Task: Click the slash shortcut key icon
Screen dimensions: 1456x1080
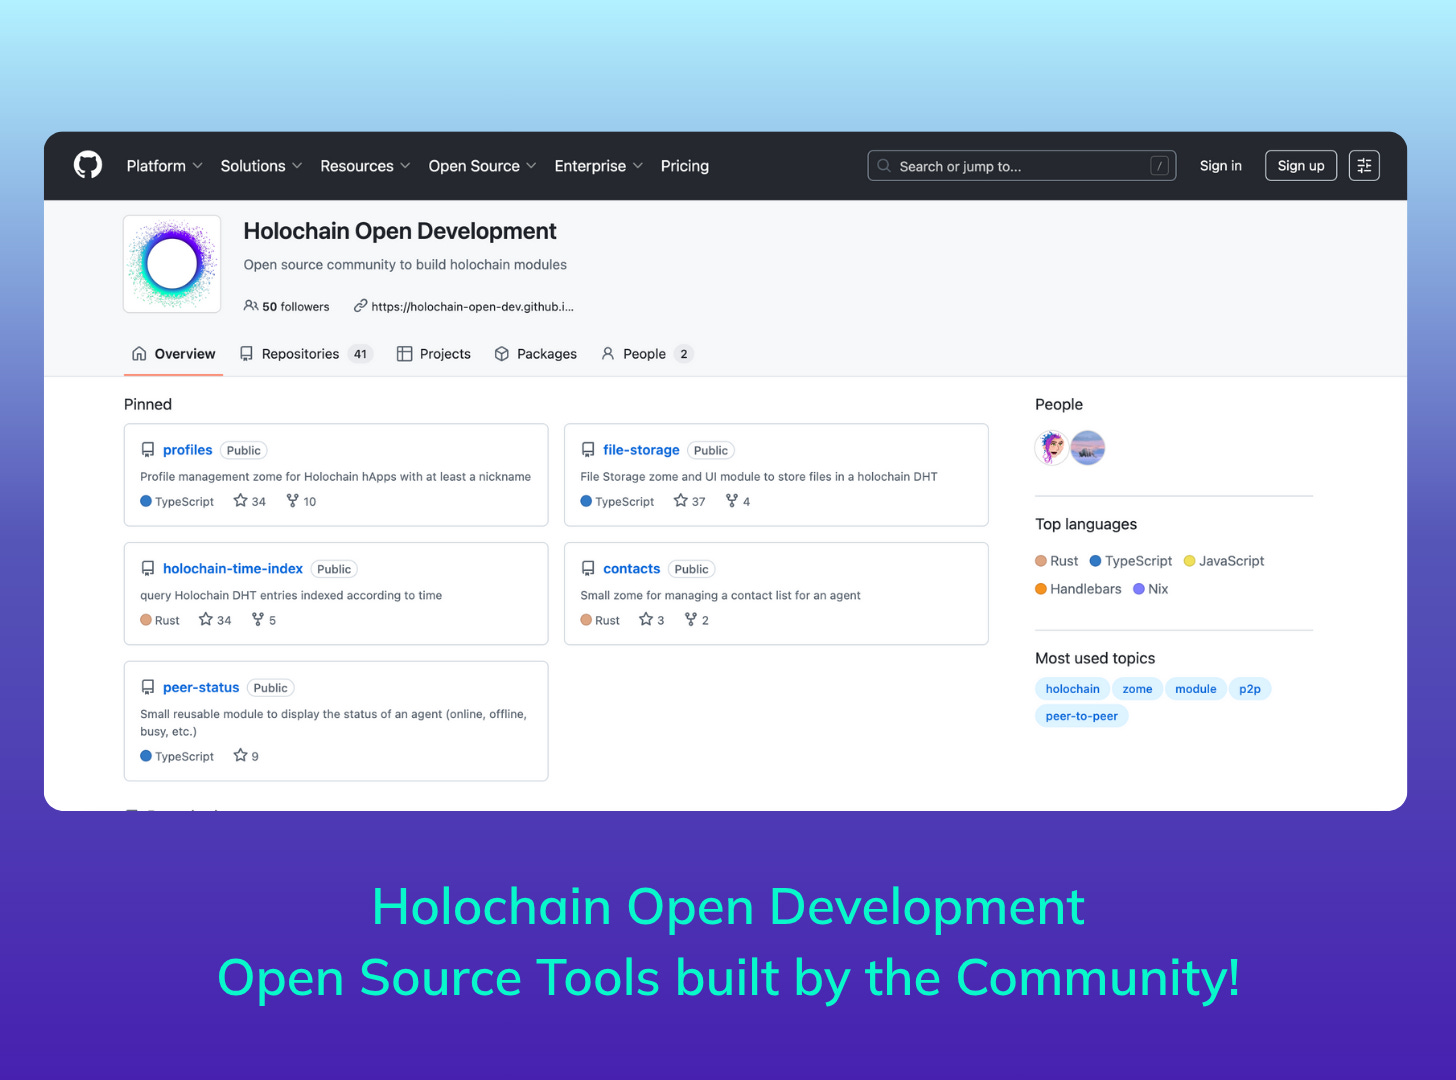Action: 1159,166
